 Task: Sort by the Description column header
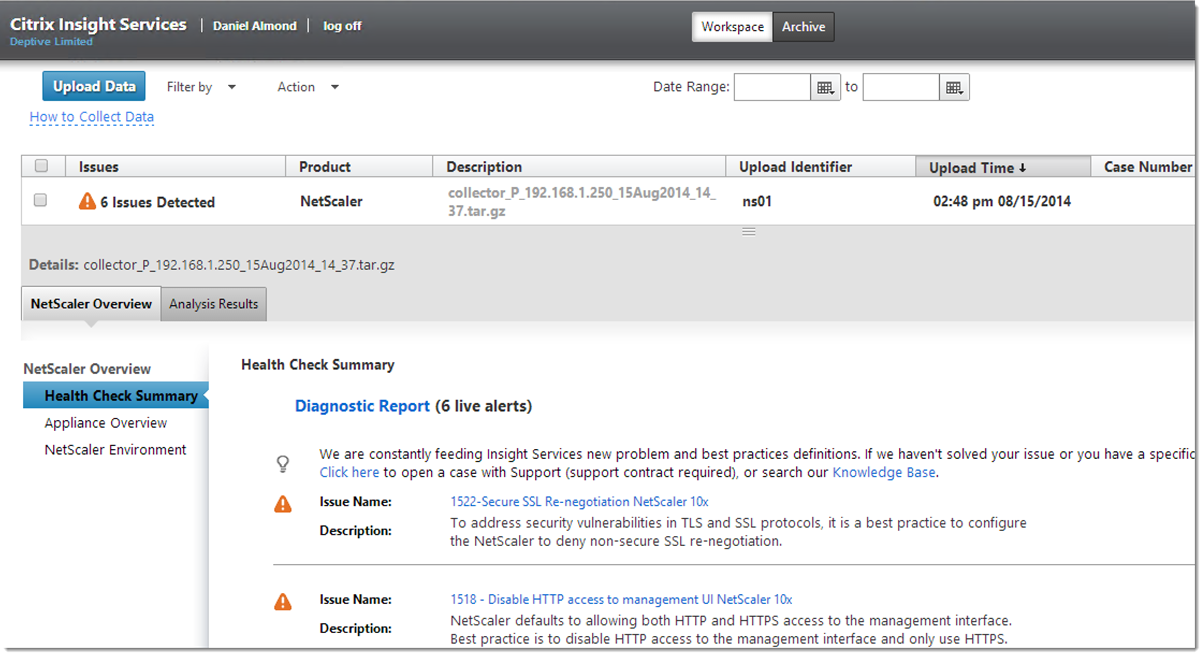579,167
